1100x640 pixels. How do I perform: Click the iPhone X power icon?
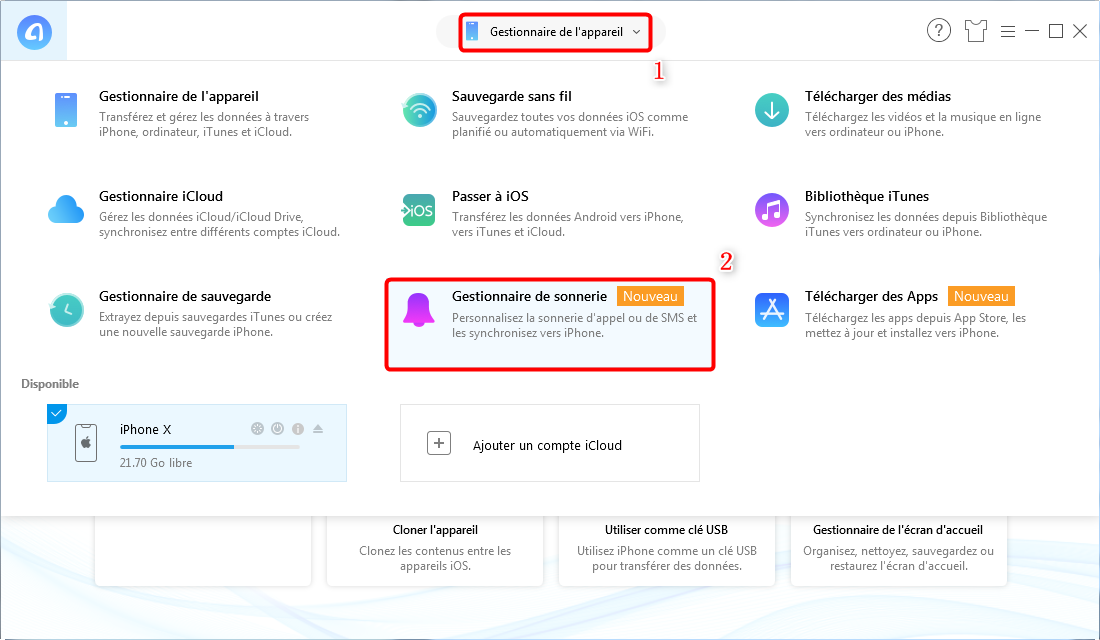(x=278, y=429)
